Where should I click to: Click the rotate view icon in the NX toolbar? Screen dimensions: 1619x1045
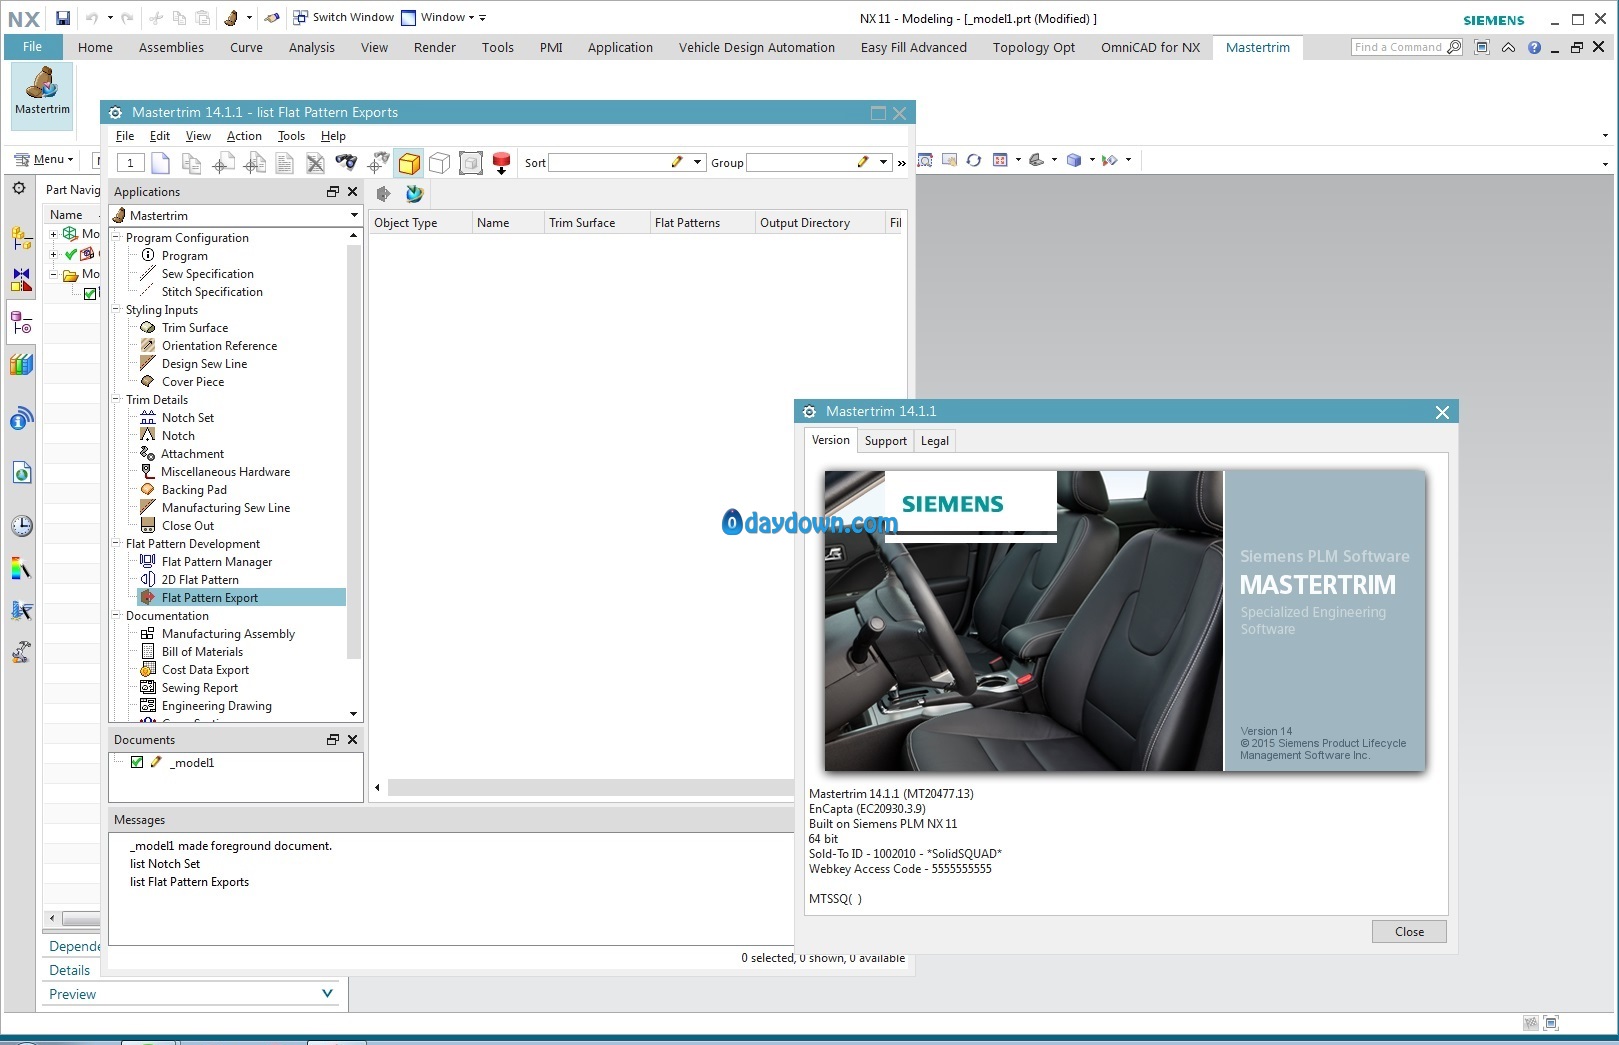point(973,160)
